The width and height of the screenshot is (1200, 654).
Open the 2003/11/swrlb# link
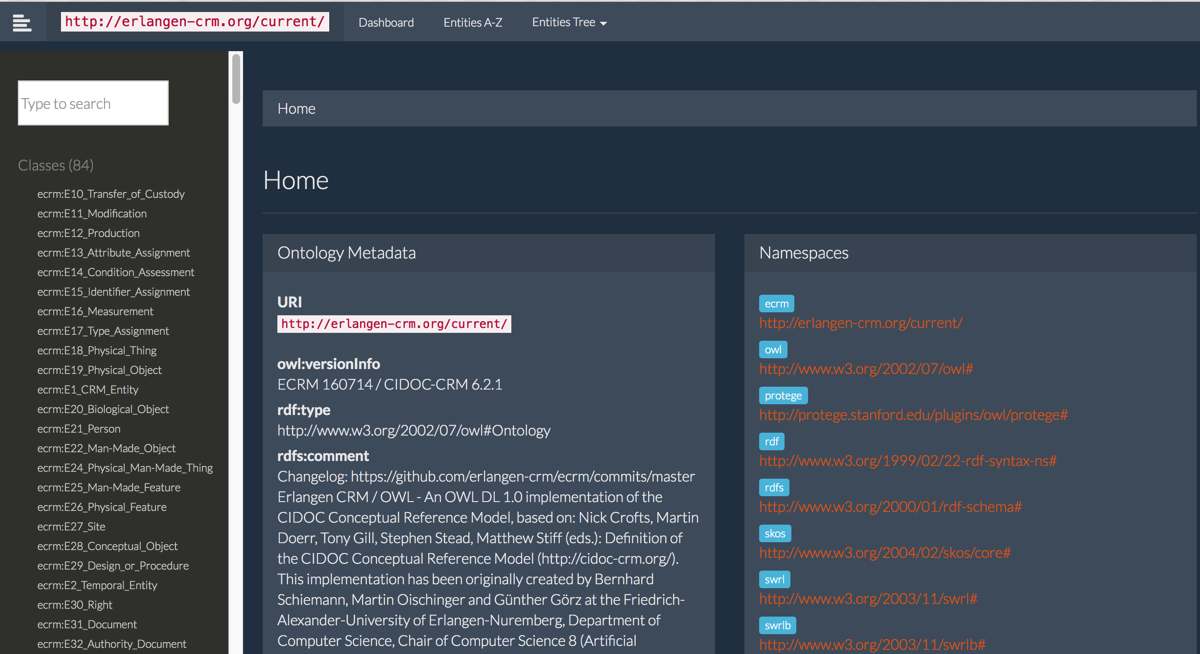tap(872, 645)
